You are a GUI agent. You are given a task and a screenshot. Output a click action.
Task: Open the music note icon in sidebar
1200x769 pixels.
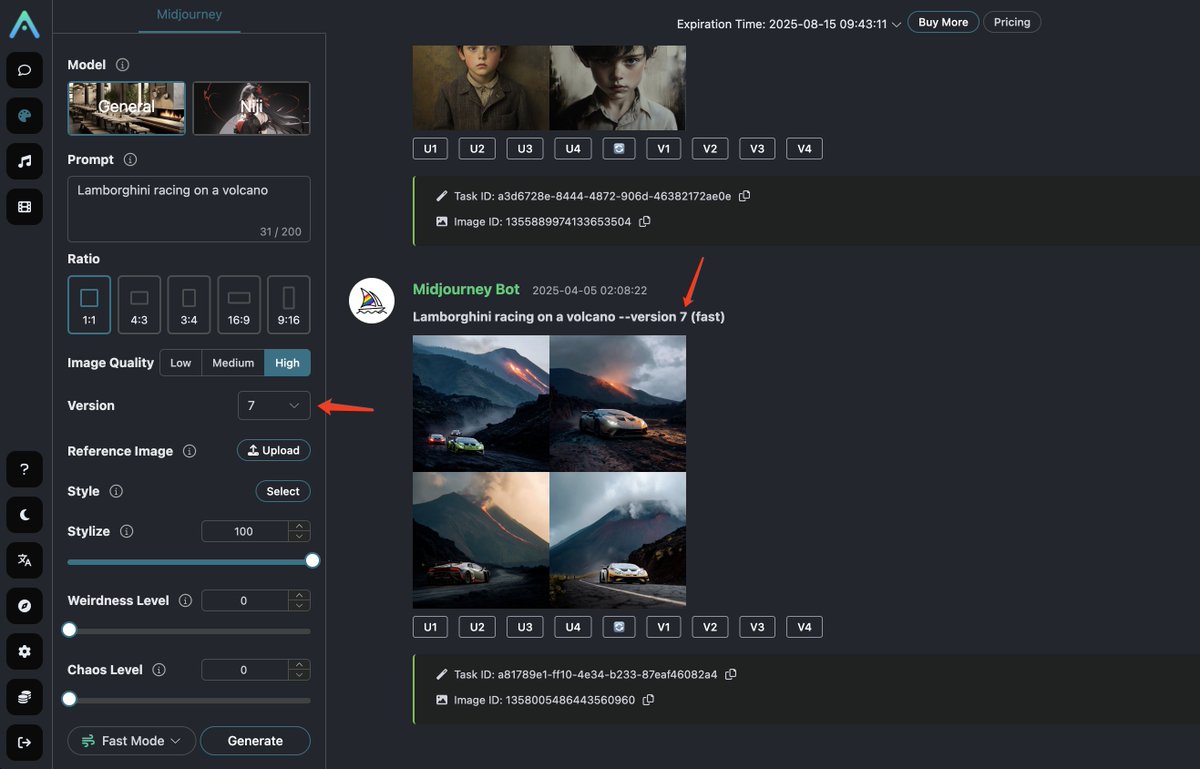point(25,161)
